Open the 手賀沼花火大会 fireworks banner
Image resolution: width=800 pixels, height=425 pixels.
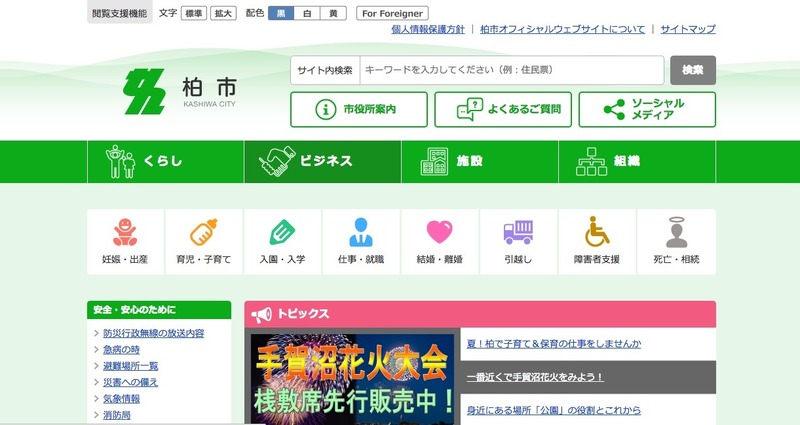point(351,378)
